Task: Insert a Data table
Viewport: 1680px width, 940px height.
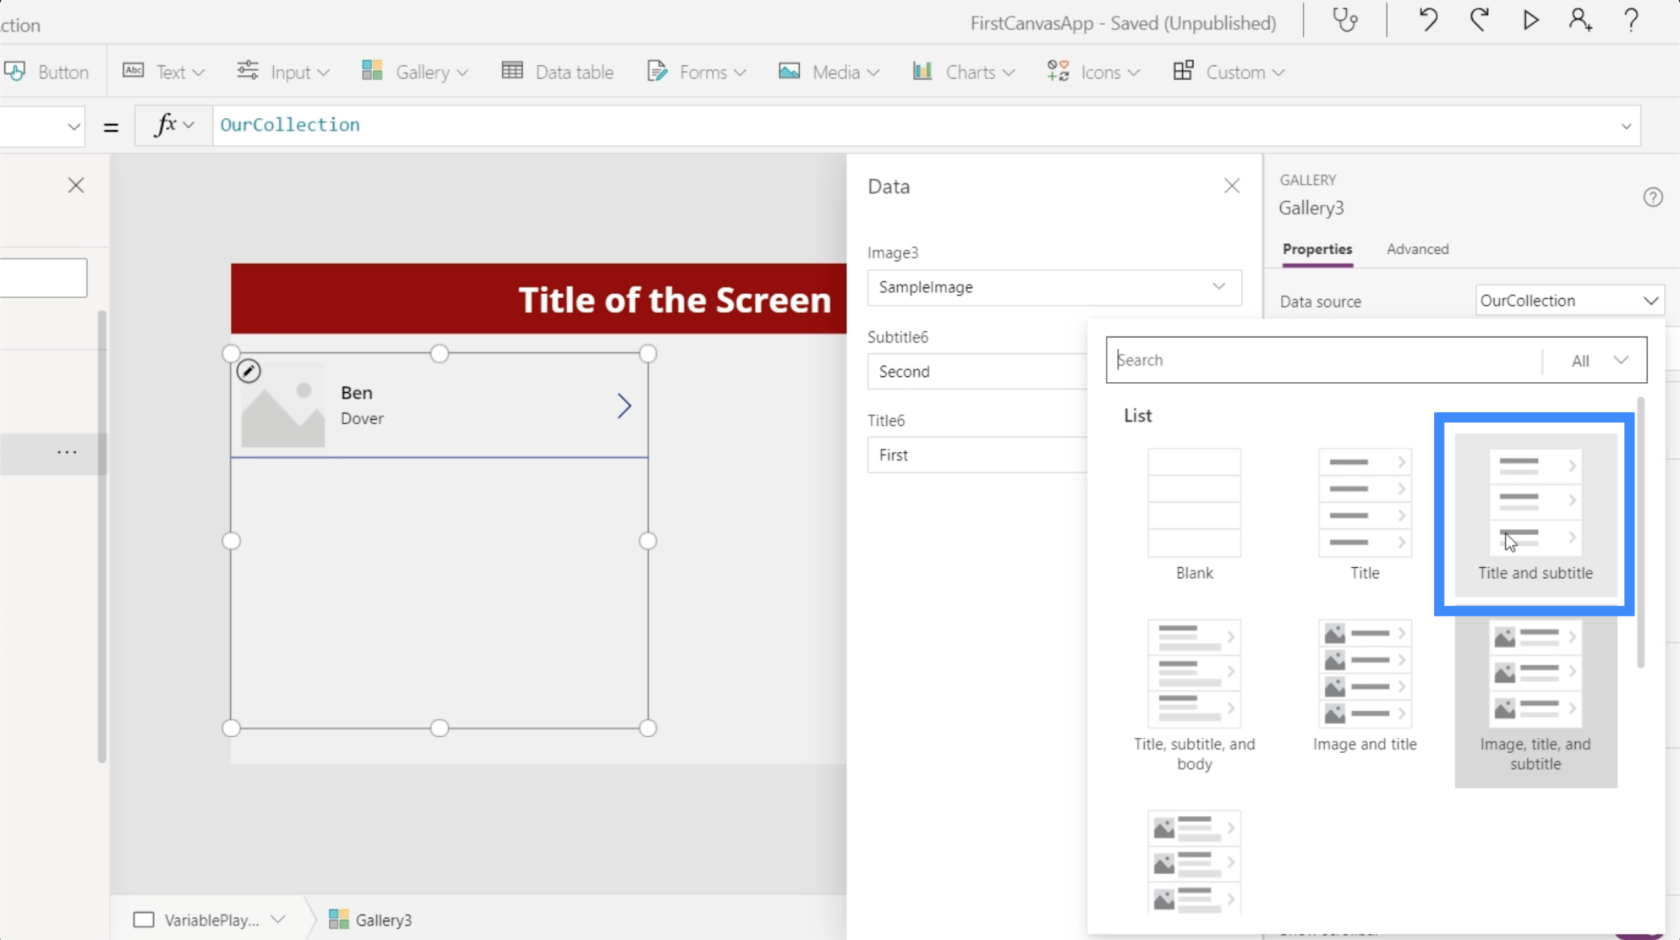Action: coord(558,72)
